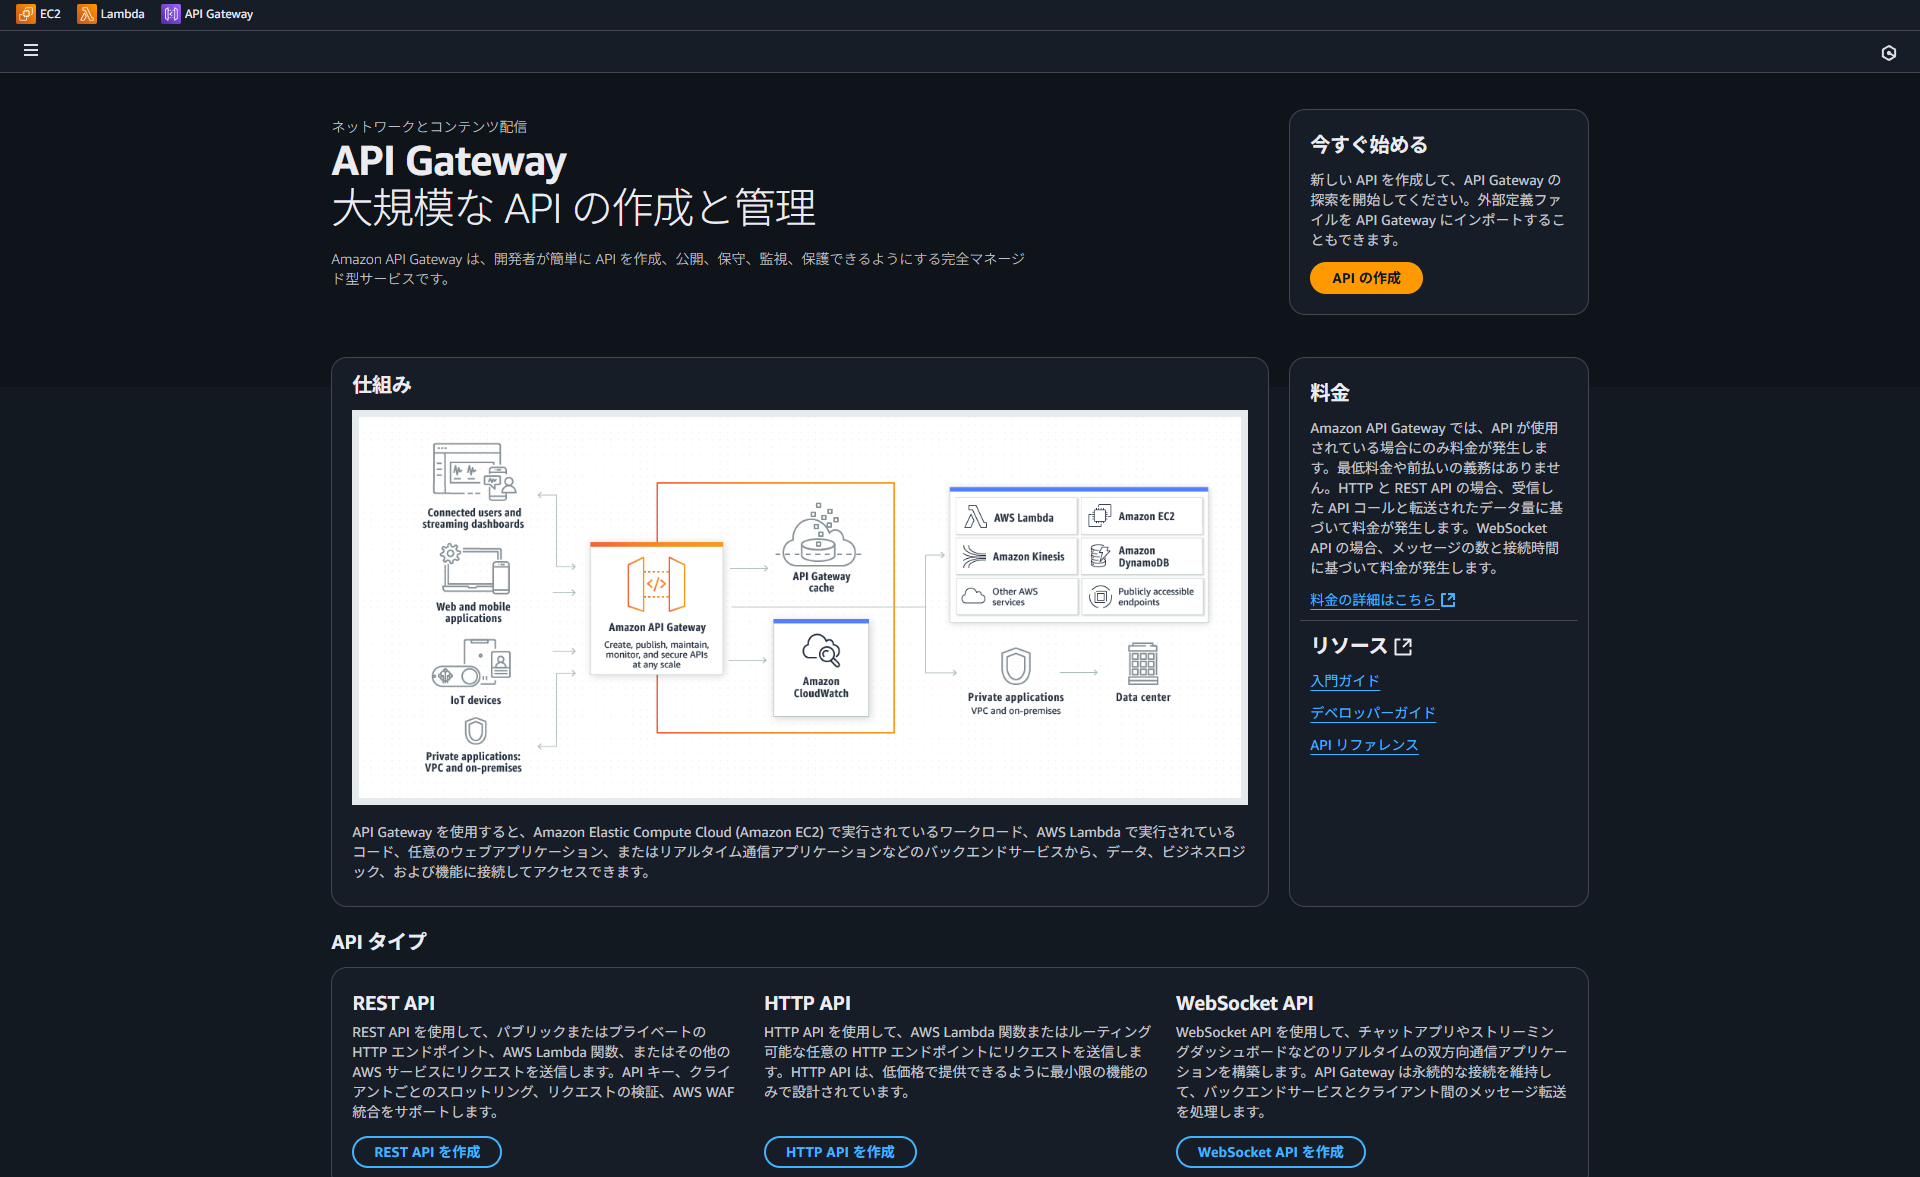Click the API の作成 button
This screenshot has height=1177, width=1920.
1366,278
